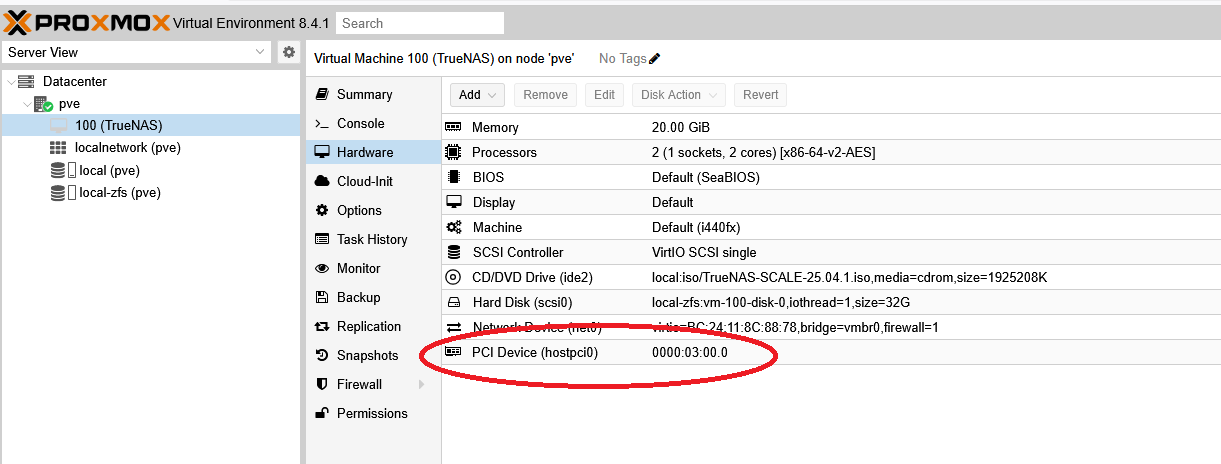This screenshot has width=1221, height=464.
Task: Collapse the Datacenter tree node
Action: point(10,82)
